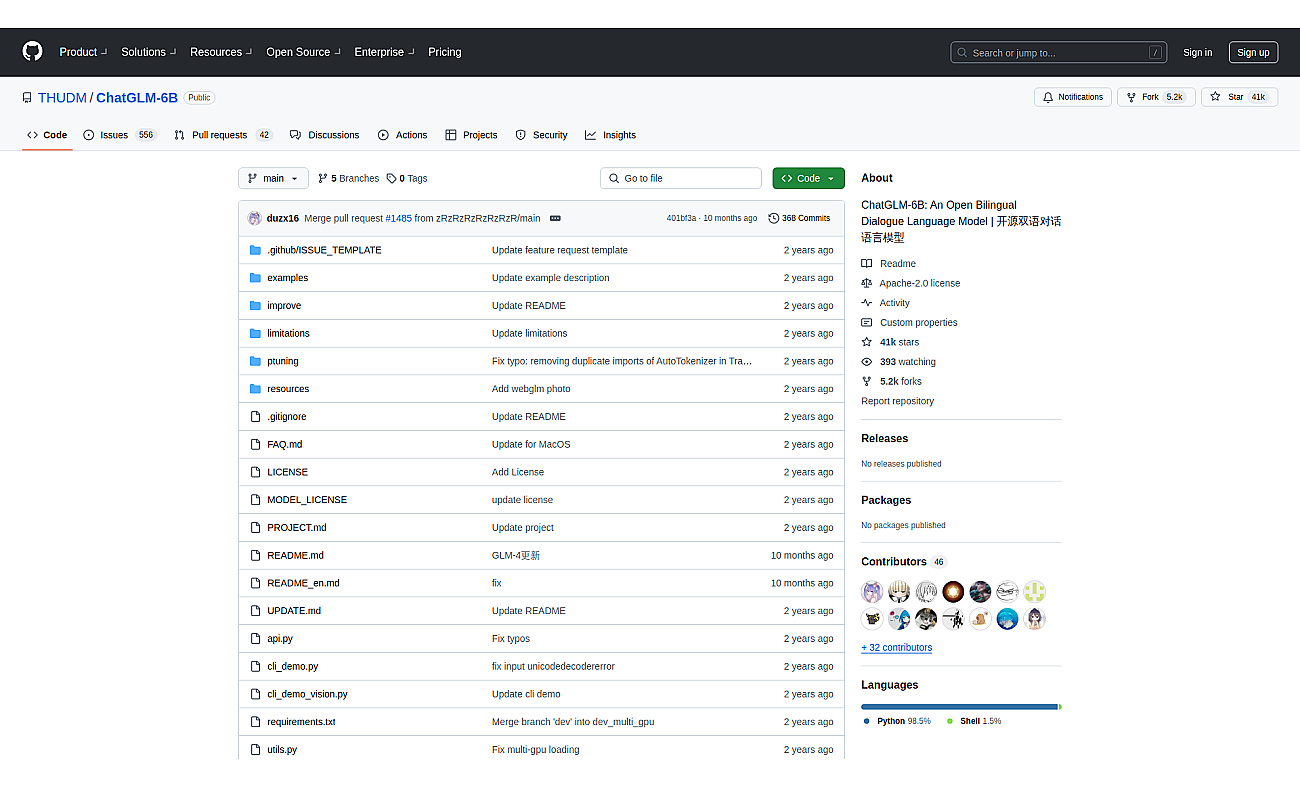Open the green Code dropdown button

pos(808,178)
